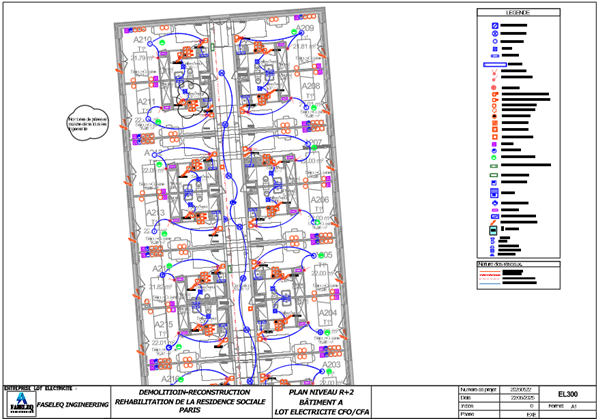Screen dimensions: 598x419
Task: Select the A206 room label
Action: [x=320, y=200]
